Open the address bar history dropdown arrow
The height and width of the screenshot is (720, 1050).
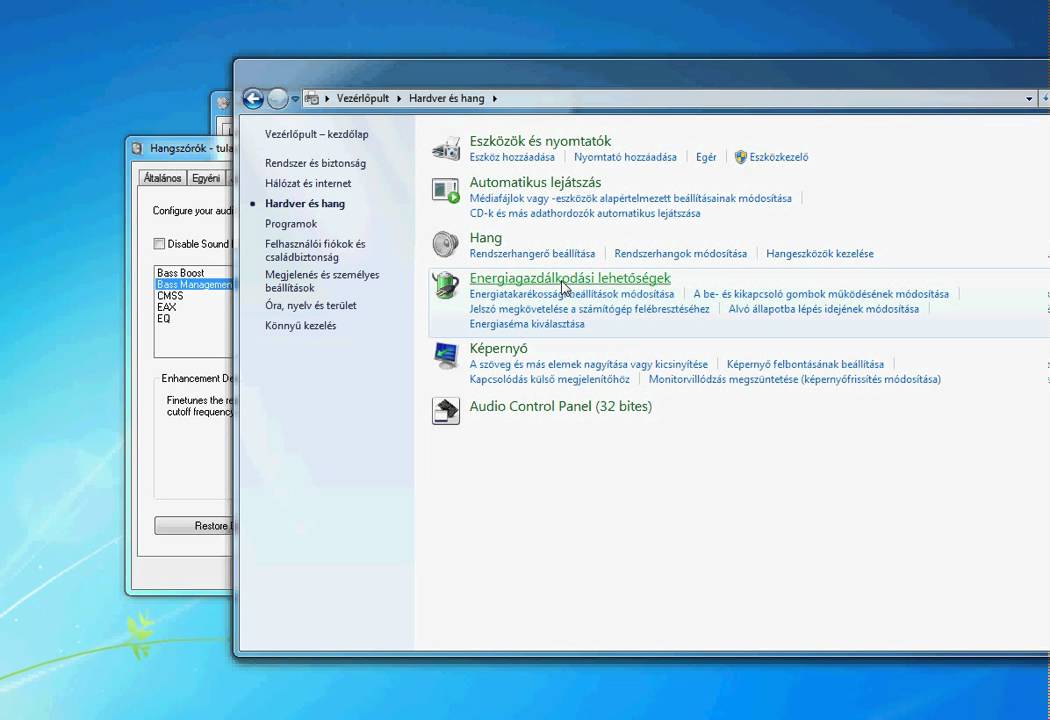pyautogui.click(x=1029, y=99)
